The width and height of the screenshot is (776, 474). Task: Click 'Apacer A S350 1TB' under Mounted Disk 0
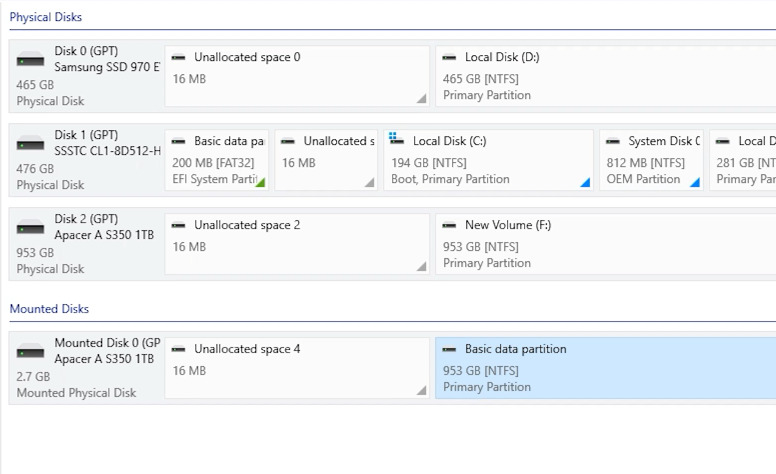pyautogui.click(x=104, y=359)
